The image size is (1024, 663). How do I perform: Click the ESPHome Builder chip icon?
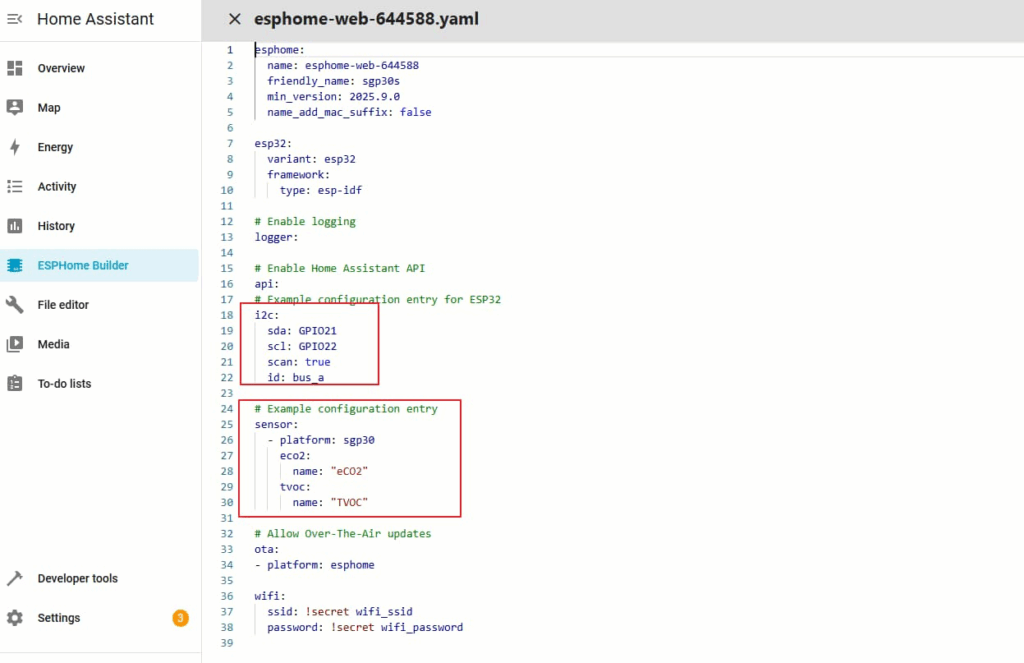[15, 266]
